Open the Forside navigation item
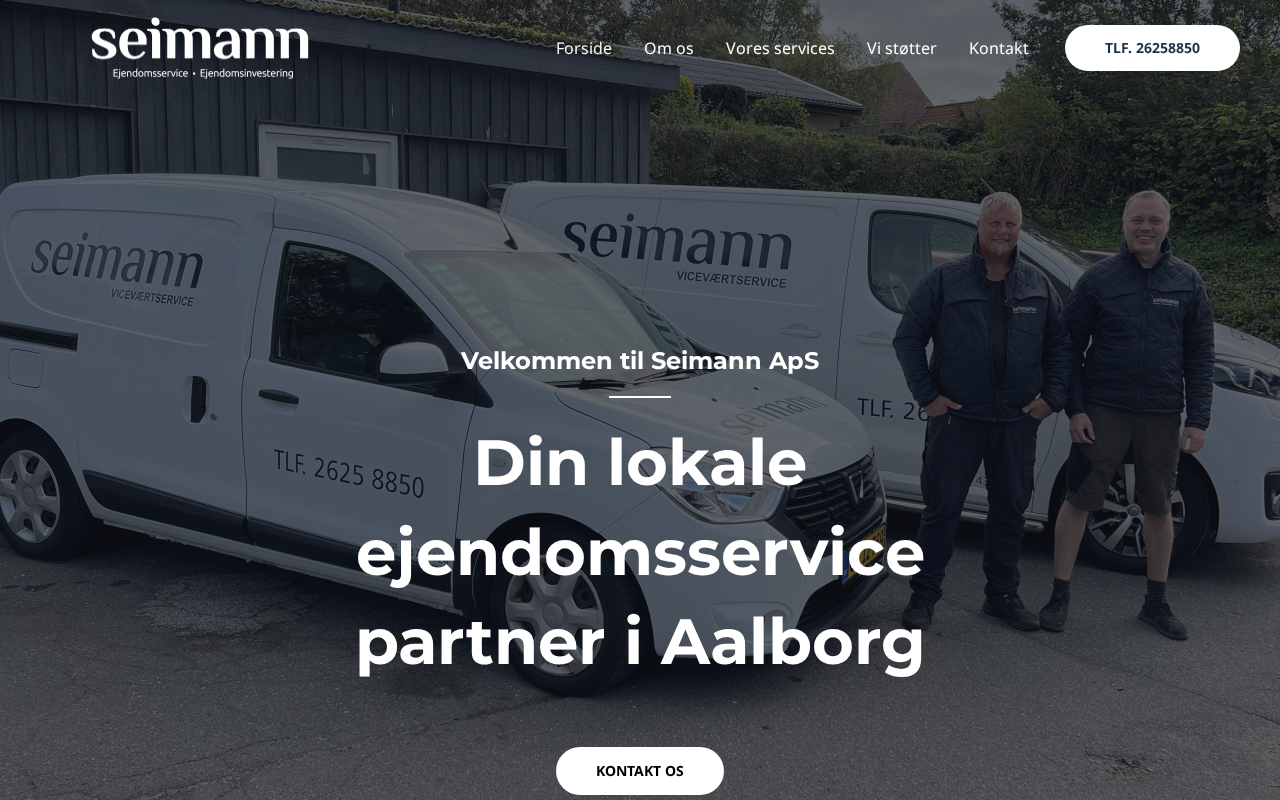 [584, 48]
